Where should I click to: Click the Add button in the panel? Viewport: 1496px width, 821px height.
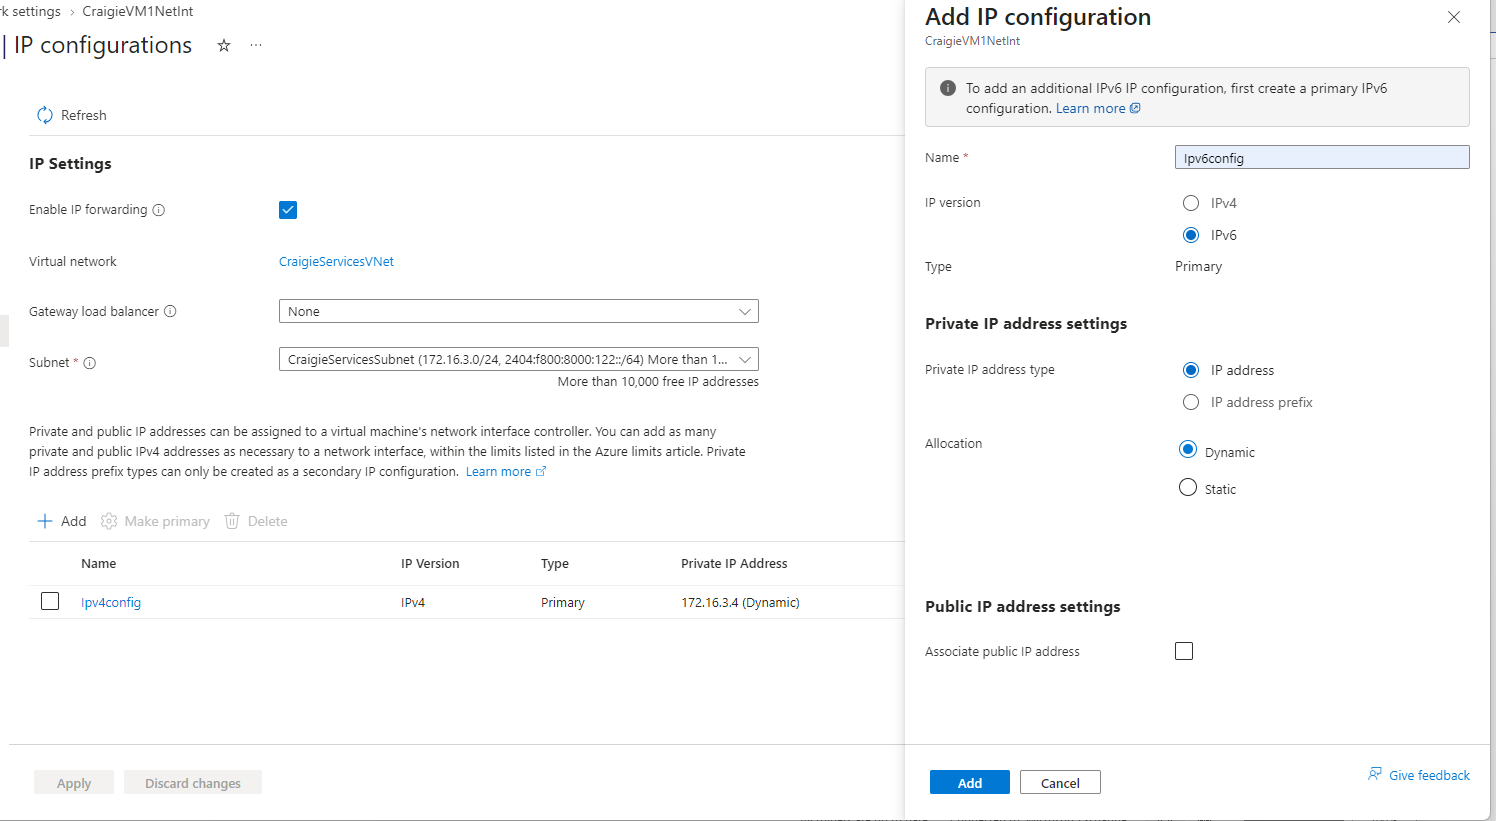click(970, 782)
